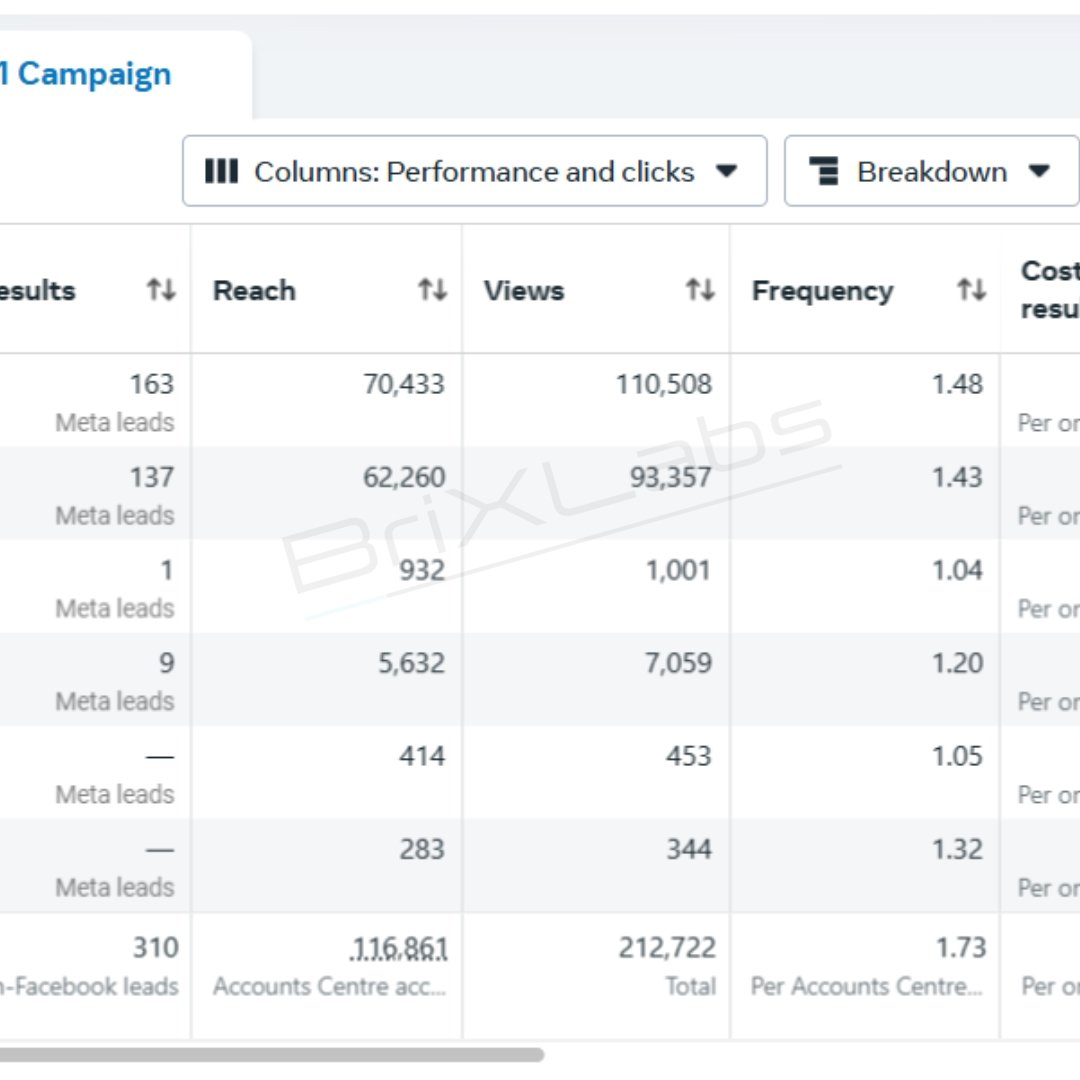The width and height of the screenshot is (1080, 1080).
Task: Switch to the 1 Campaign tab
Action: tap(85, 74)
